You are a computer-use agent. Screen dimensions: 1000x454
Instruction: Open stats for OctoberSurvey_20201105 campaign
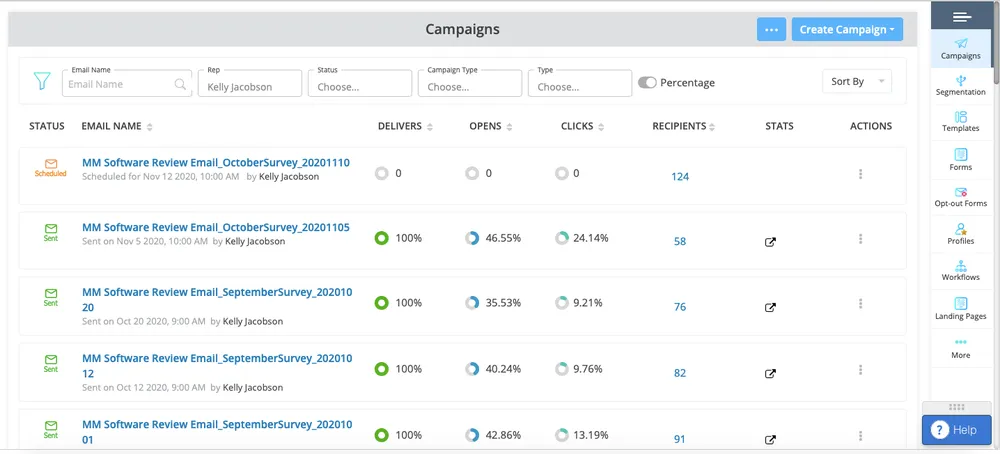(x=770, y=242)
